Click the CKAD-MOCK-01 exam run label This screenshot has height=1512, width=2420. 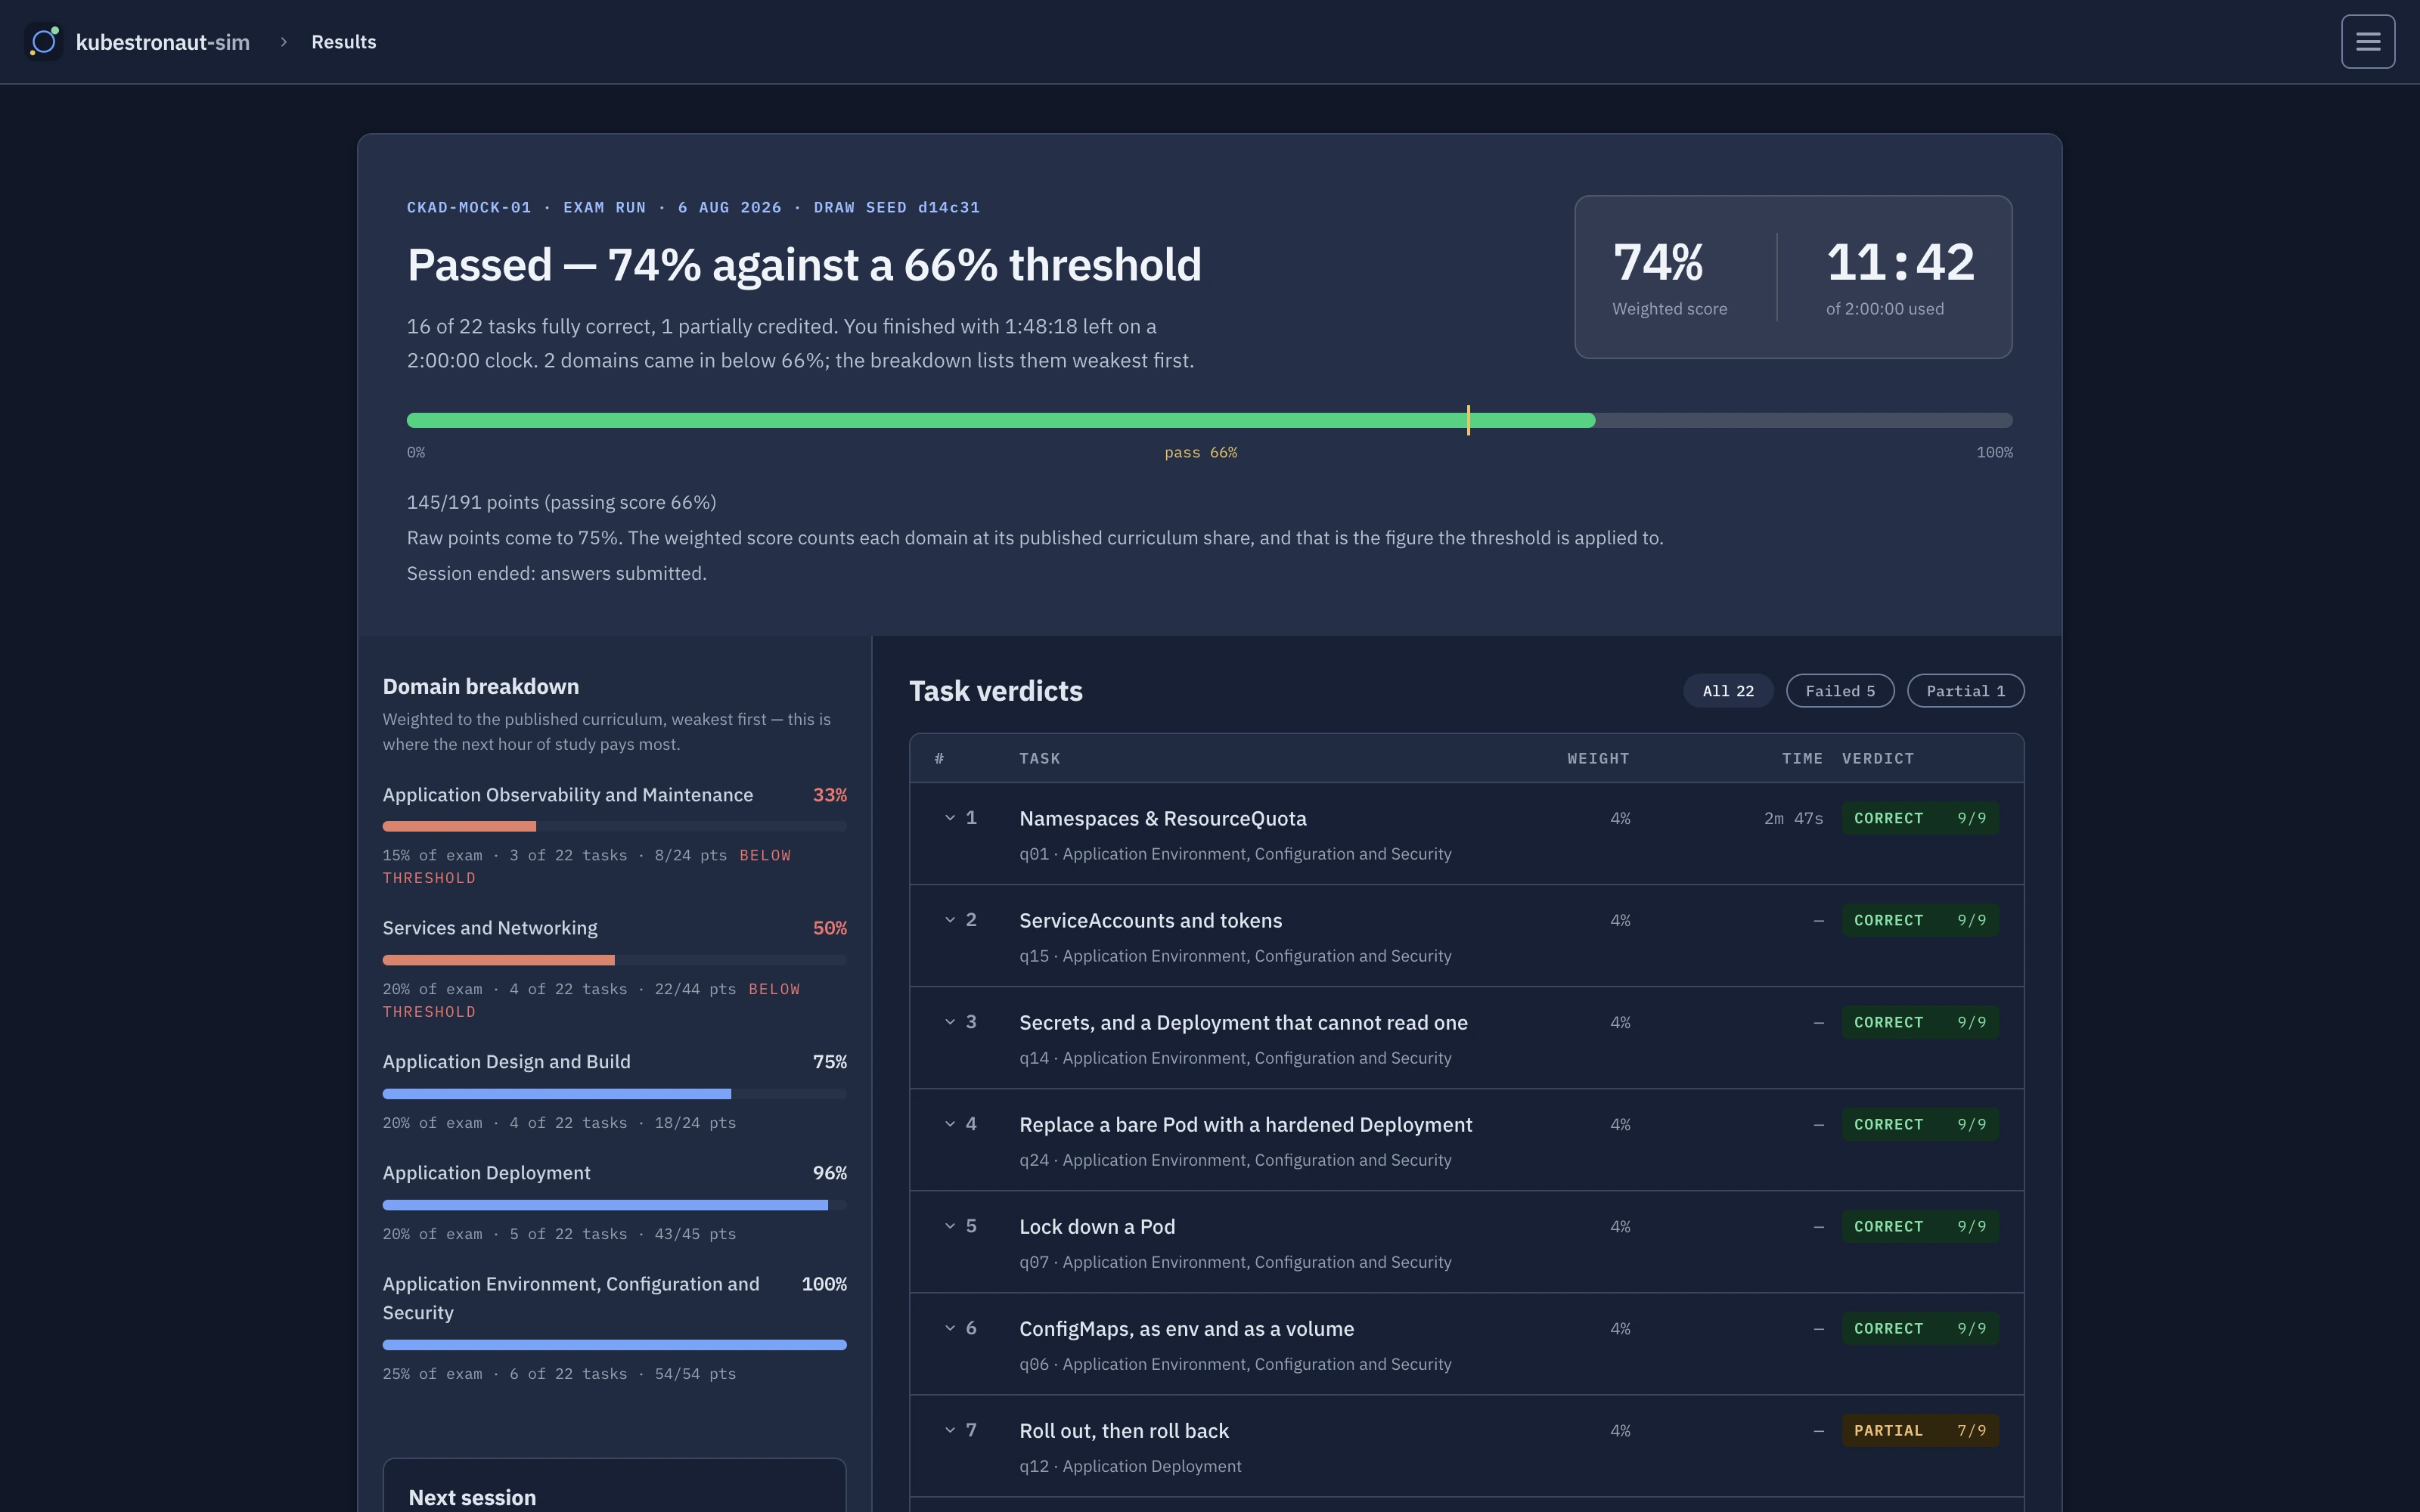click(x=693, y=207)
